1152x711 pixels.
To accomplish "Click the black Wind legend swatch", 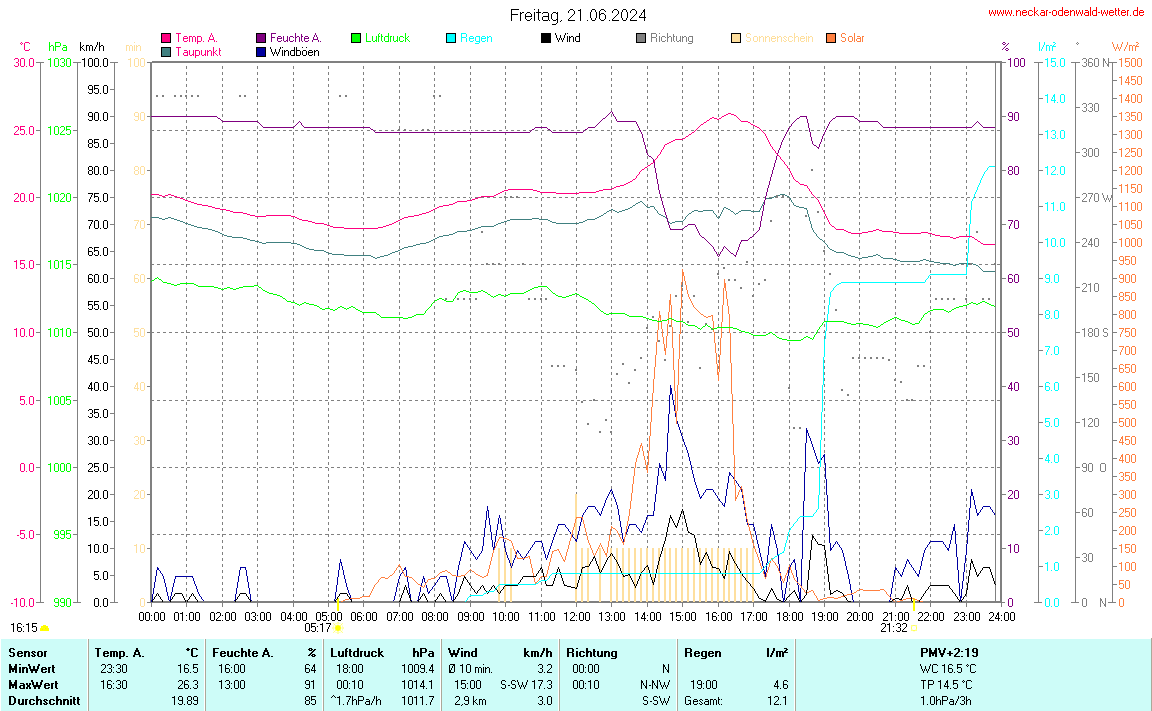I will (546, 38).
